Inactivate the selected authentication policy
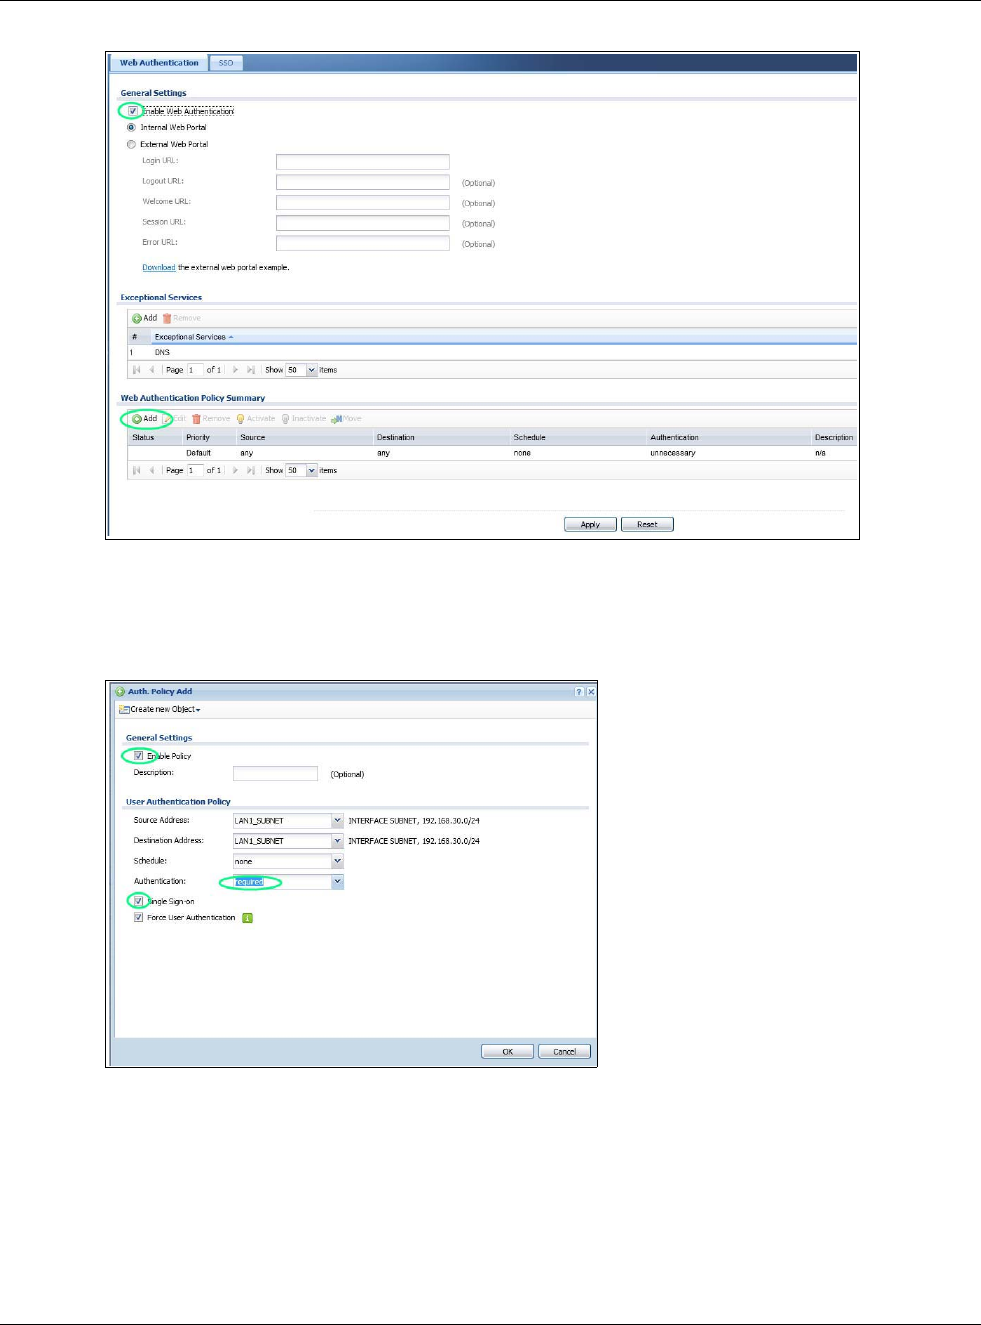981x1325 pixels. point(303,419)
